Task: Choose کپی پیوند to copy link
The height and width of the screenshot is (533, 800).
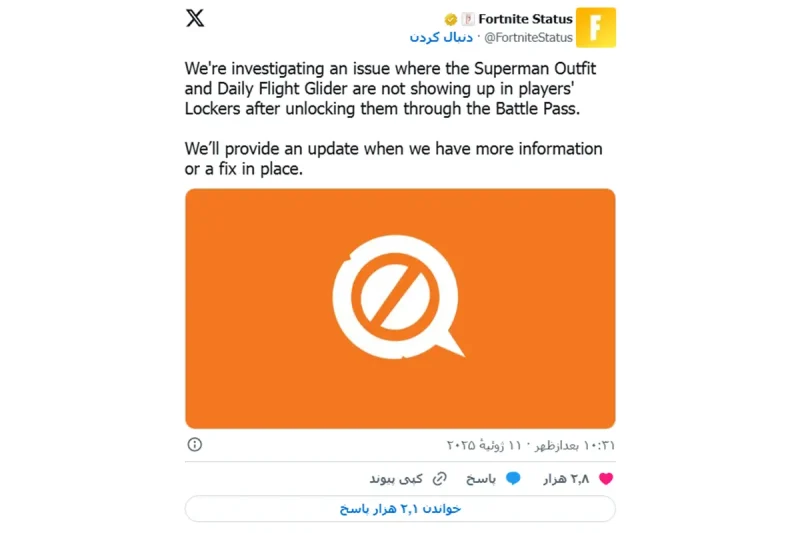Action: click(396, 478)
